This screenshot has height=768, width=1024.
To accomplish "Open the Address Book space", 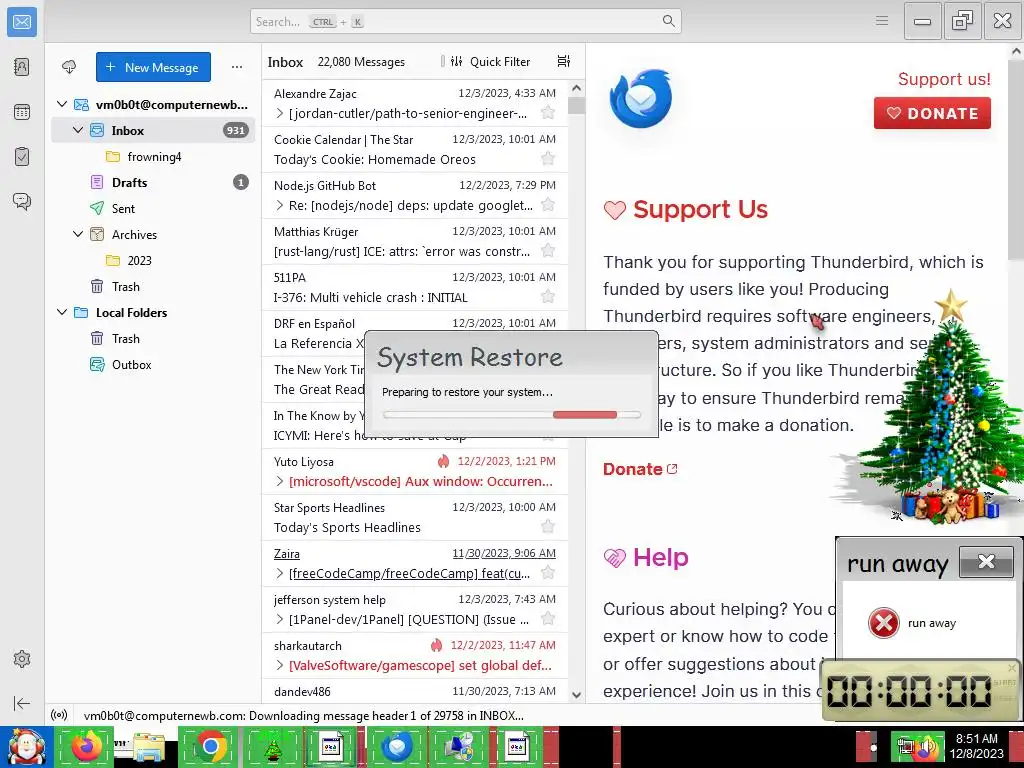I will pyautogui.click(x=22, y=67).
